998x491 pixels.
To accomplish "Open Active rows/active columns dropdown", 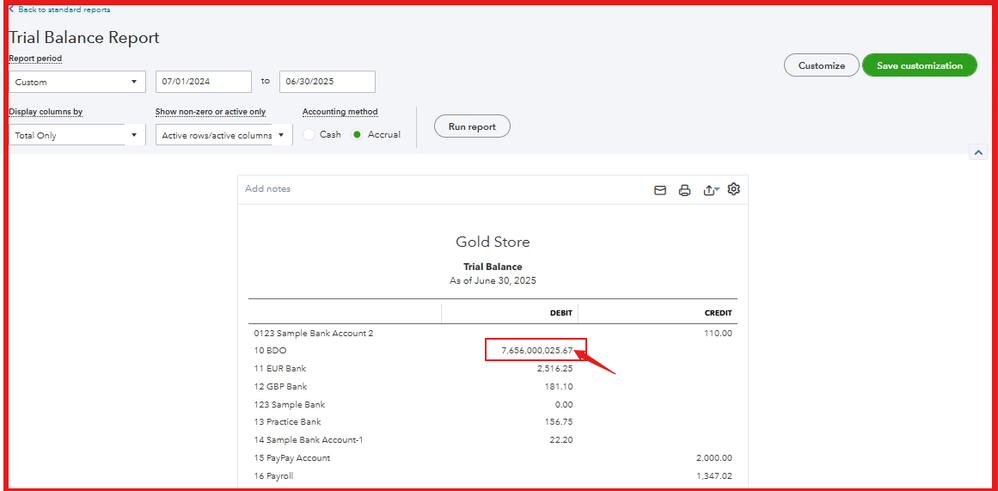I will (223, 135).
